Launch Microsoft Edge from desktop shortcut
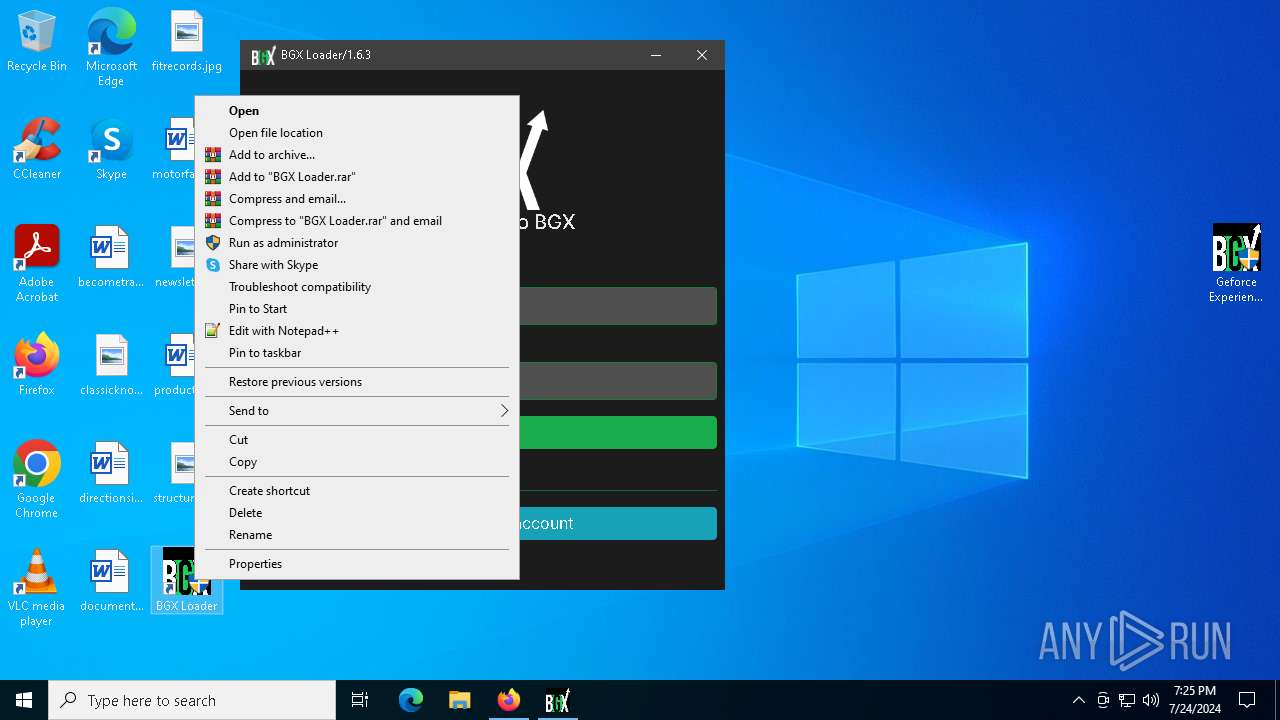1280x720 pixels. pos(111,48)
